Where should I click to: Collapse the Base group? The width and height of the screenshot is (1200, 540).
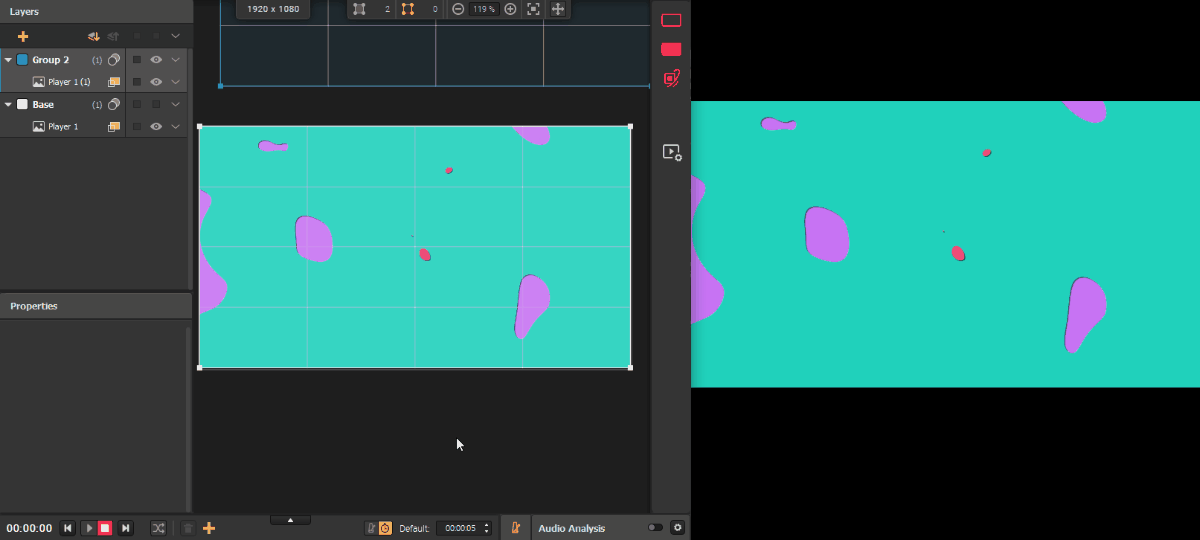(x=8, y=105)
